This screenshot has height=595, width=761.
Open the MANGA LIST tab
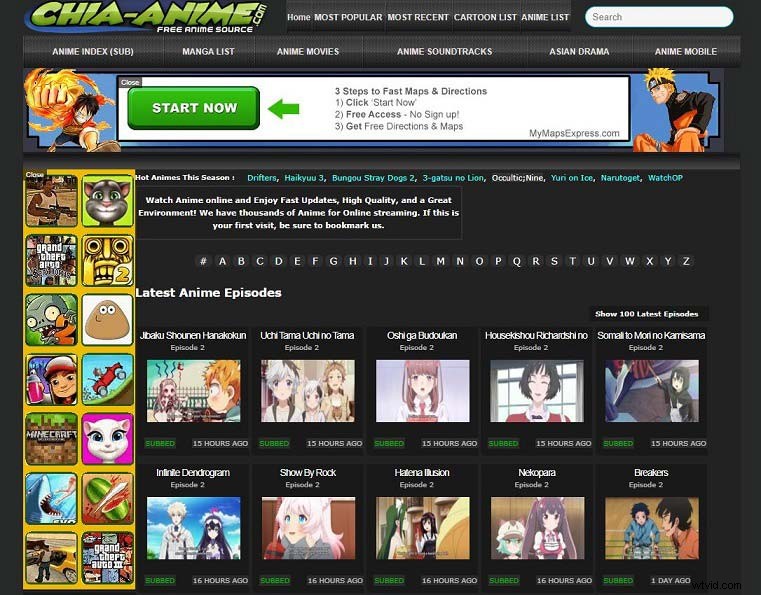208,51
